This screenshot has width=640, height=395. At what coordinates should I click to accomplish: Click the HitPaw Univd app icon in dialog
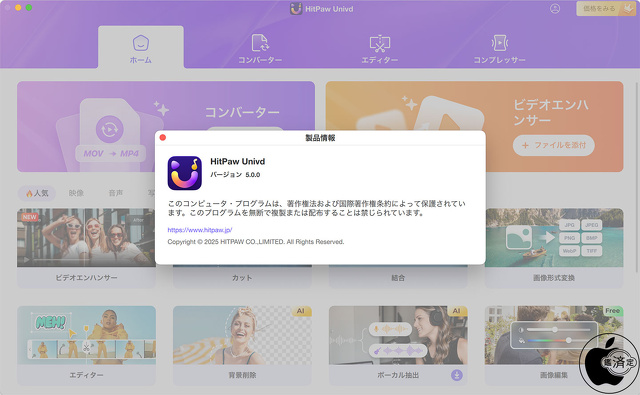[184, 173]
